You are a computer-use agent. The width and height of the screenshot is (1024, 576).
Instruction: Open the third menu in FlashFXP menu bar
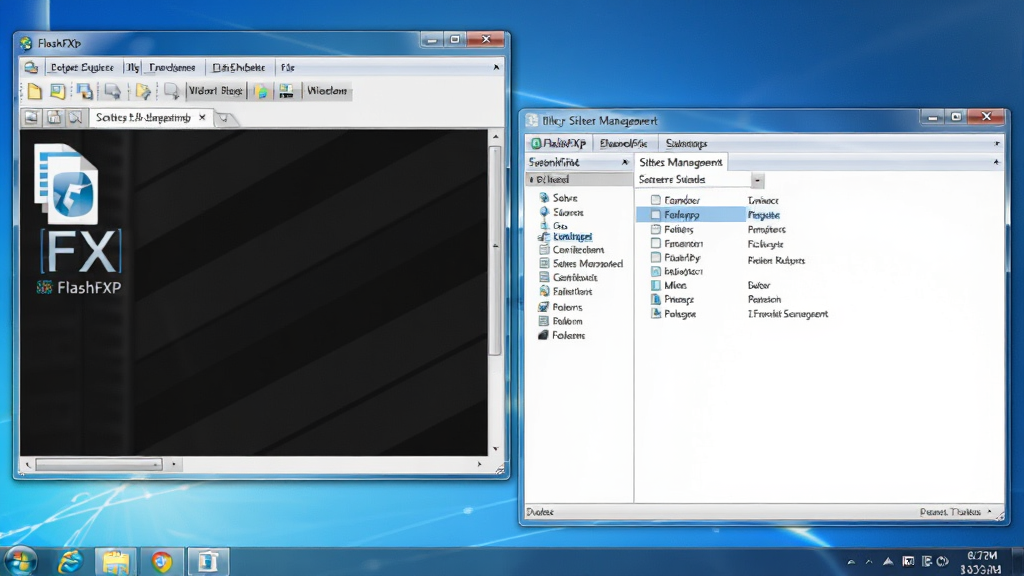click(x=172, y=67)
